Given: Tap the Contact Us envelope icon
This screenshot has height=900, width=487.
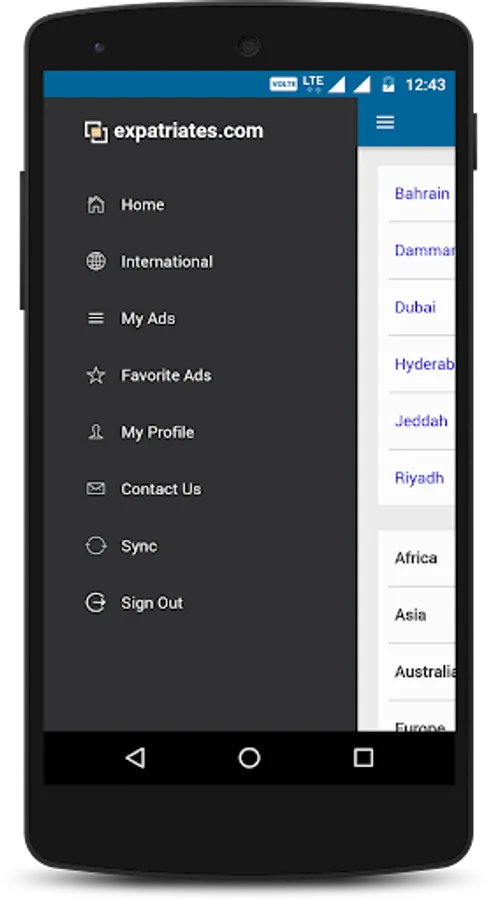Looking at the screenshot, I should coord(96,488).
